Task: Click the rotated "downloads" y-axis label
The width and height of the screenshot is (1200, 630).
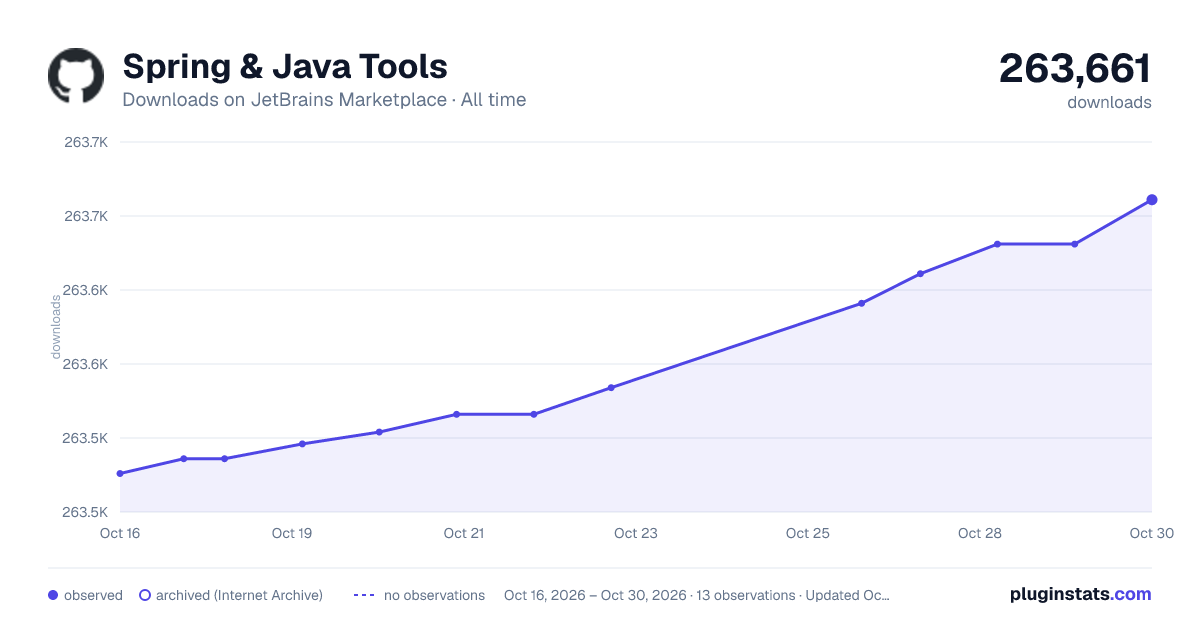Action: click(56, 327)
